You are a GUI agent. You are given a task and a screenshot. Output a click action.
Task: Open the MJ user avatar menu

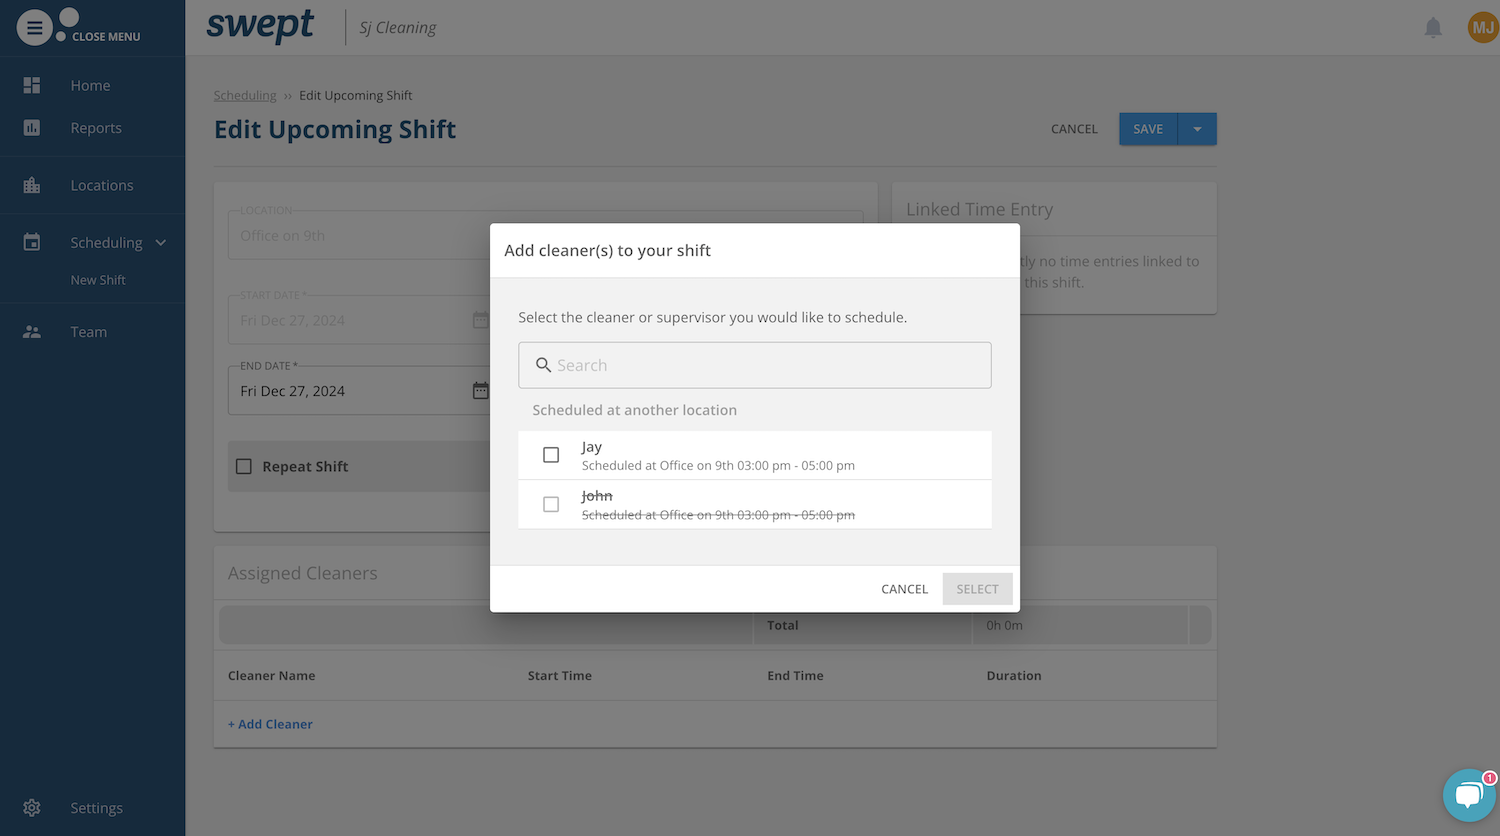(1482, 28)
